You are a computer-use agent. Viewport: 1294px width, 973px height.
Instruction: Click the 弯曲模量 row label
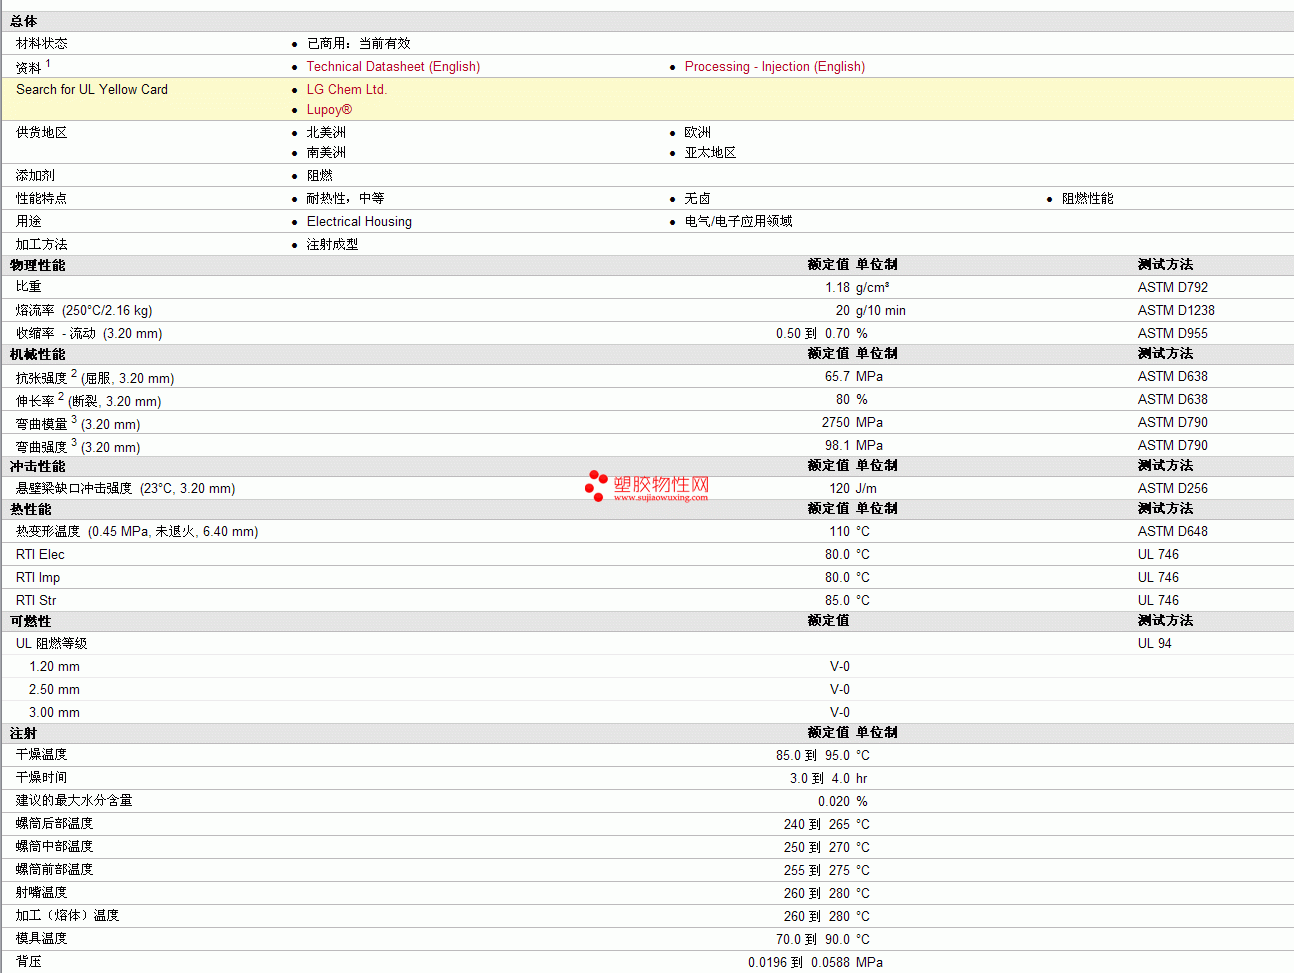click(78, 424)
